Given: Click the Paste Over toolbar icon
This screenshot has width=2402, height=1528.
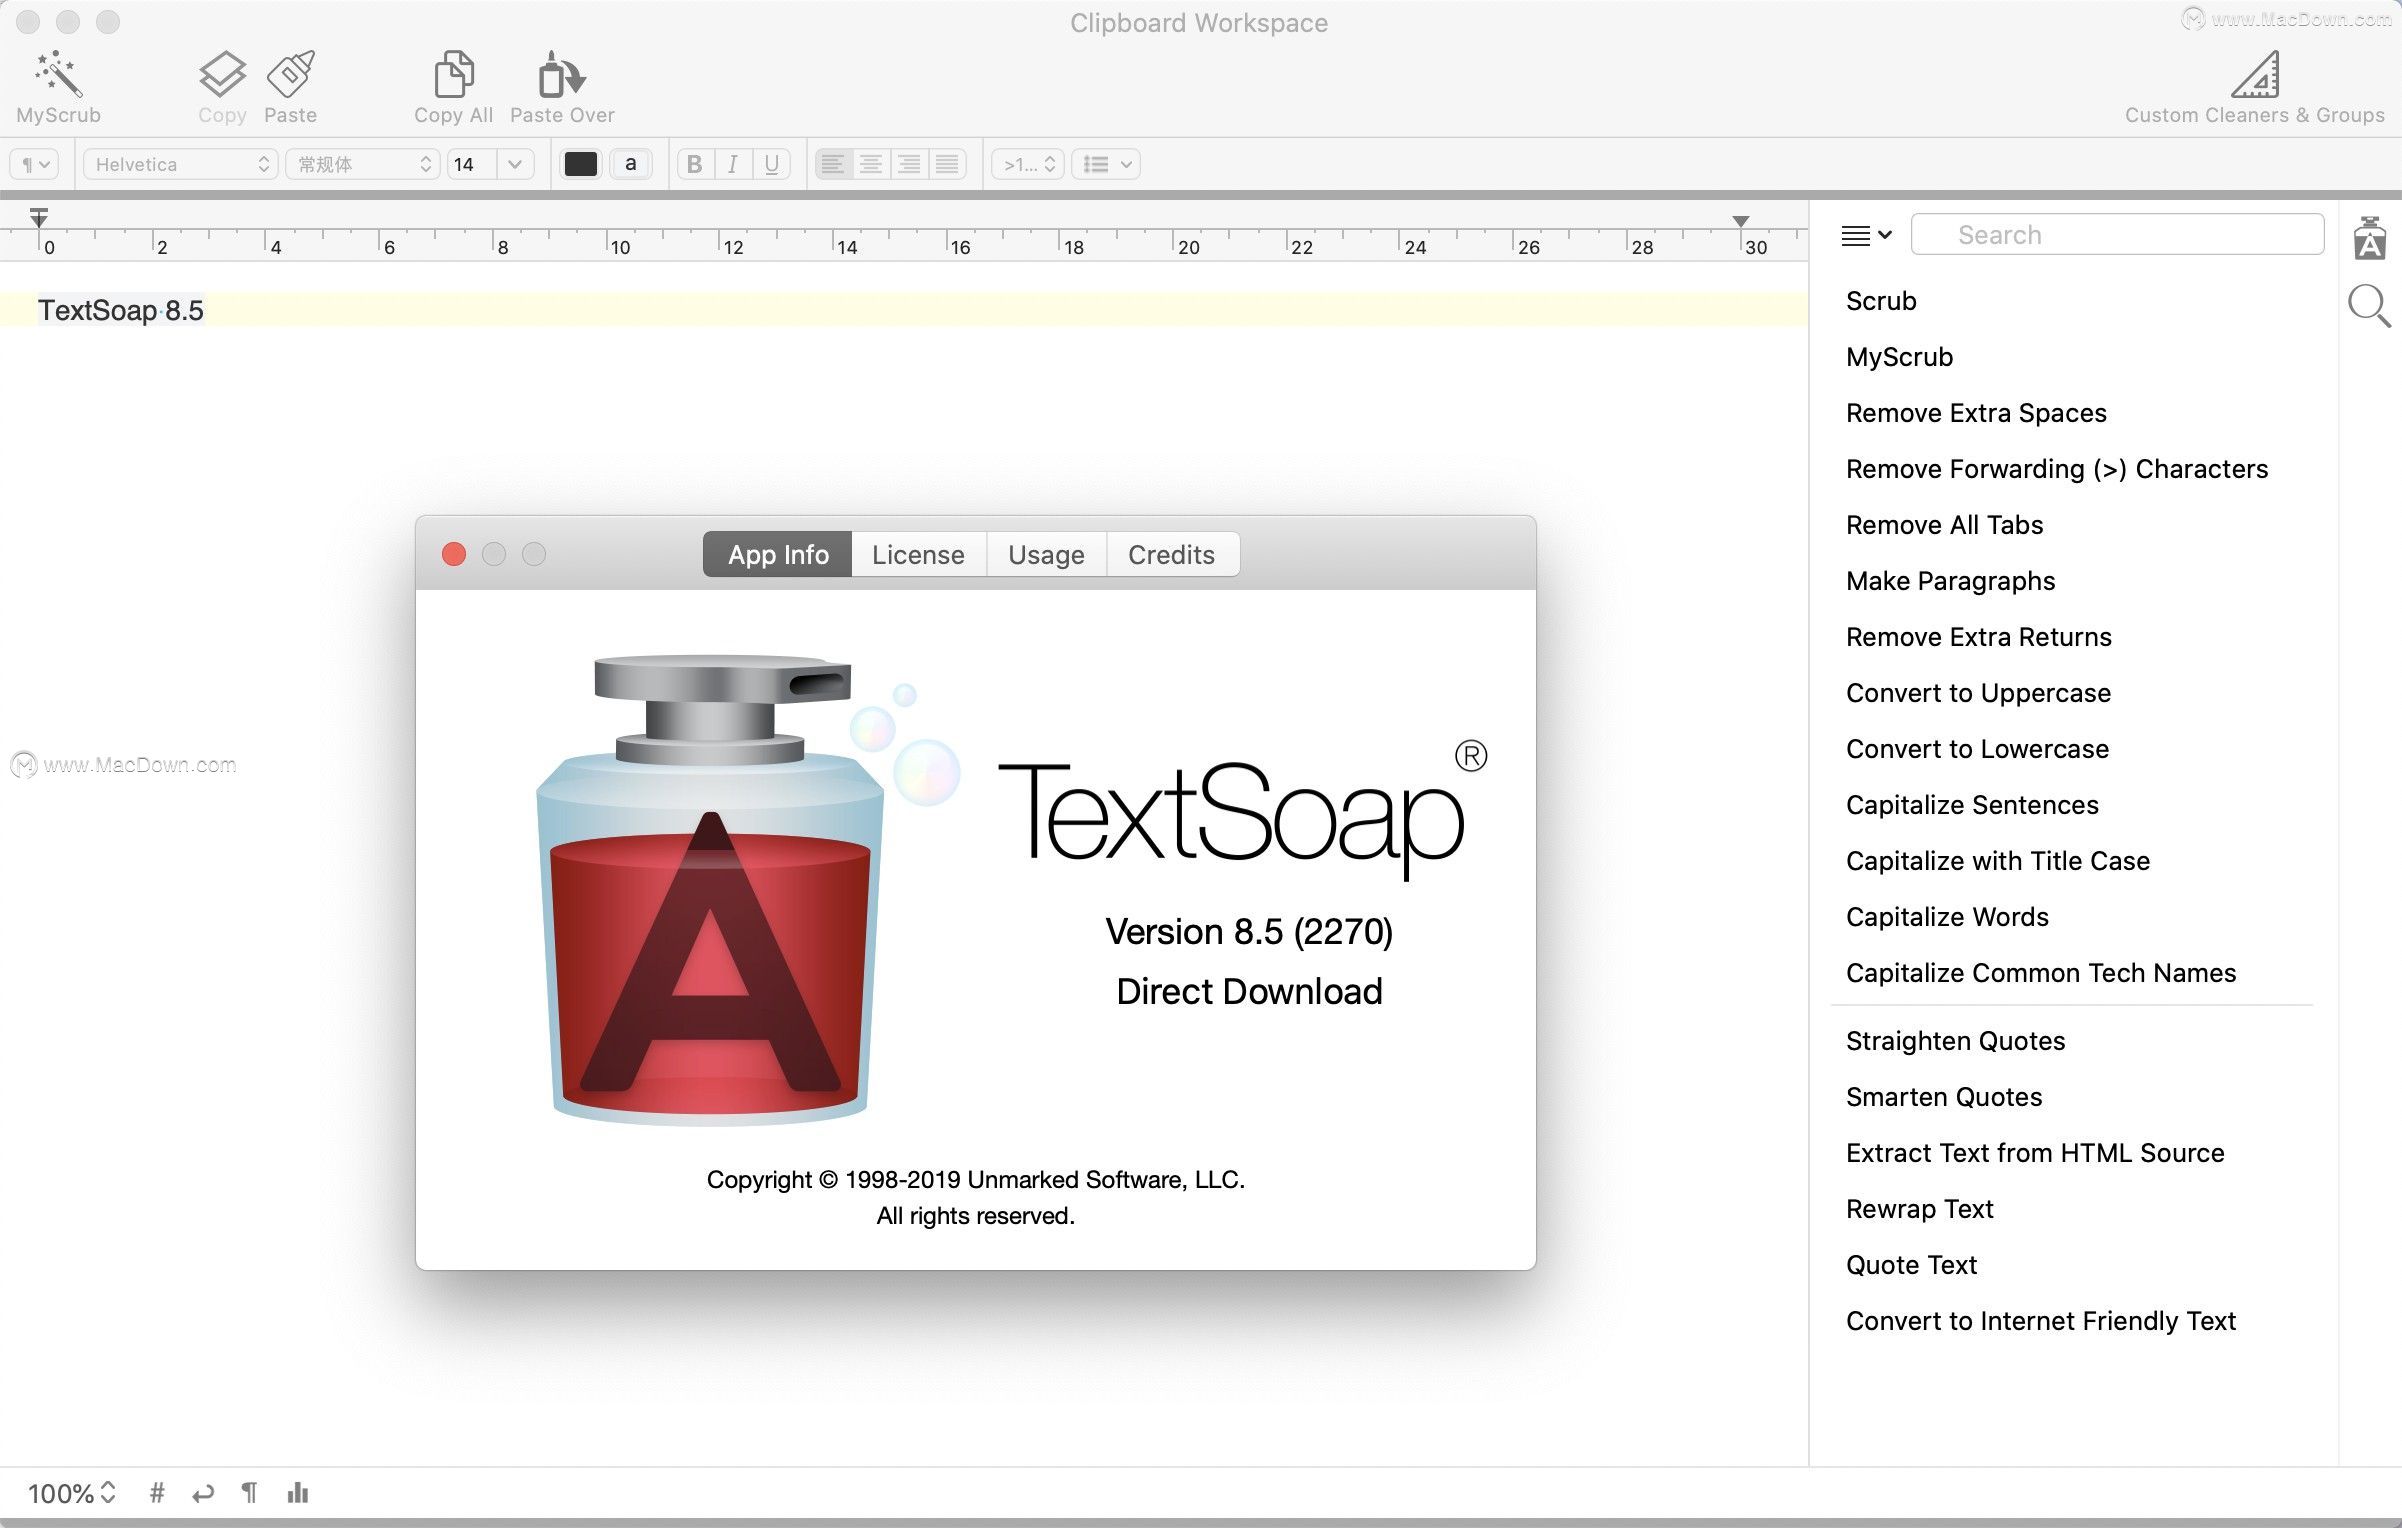Looking at the screenshot, I should point(562,75).
